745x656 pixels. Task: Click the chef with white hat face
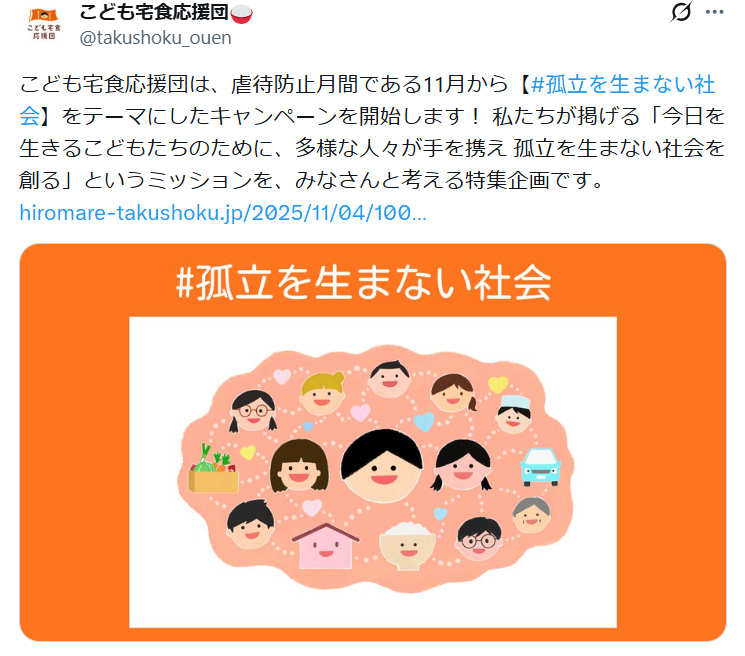[513, 414]
